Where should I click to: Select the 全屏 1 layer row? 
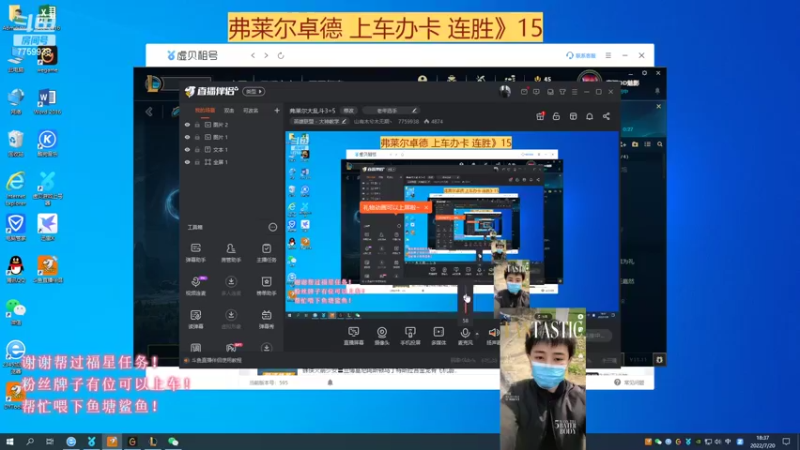(x=232, y=162)
